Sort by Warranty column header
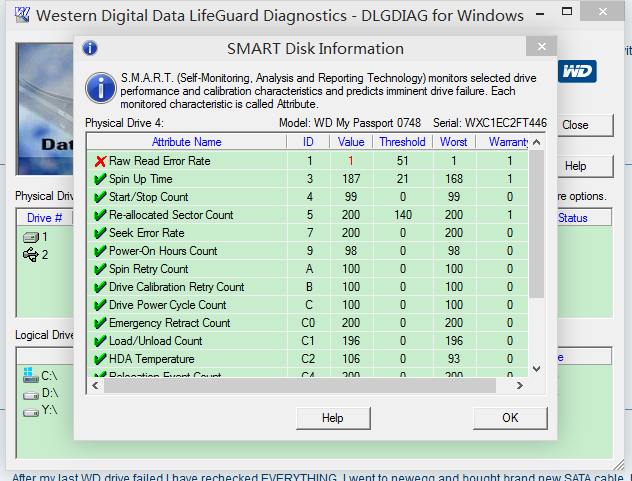Image resolution: width=632 pixels, height=481 pixels. coord(503,142)
